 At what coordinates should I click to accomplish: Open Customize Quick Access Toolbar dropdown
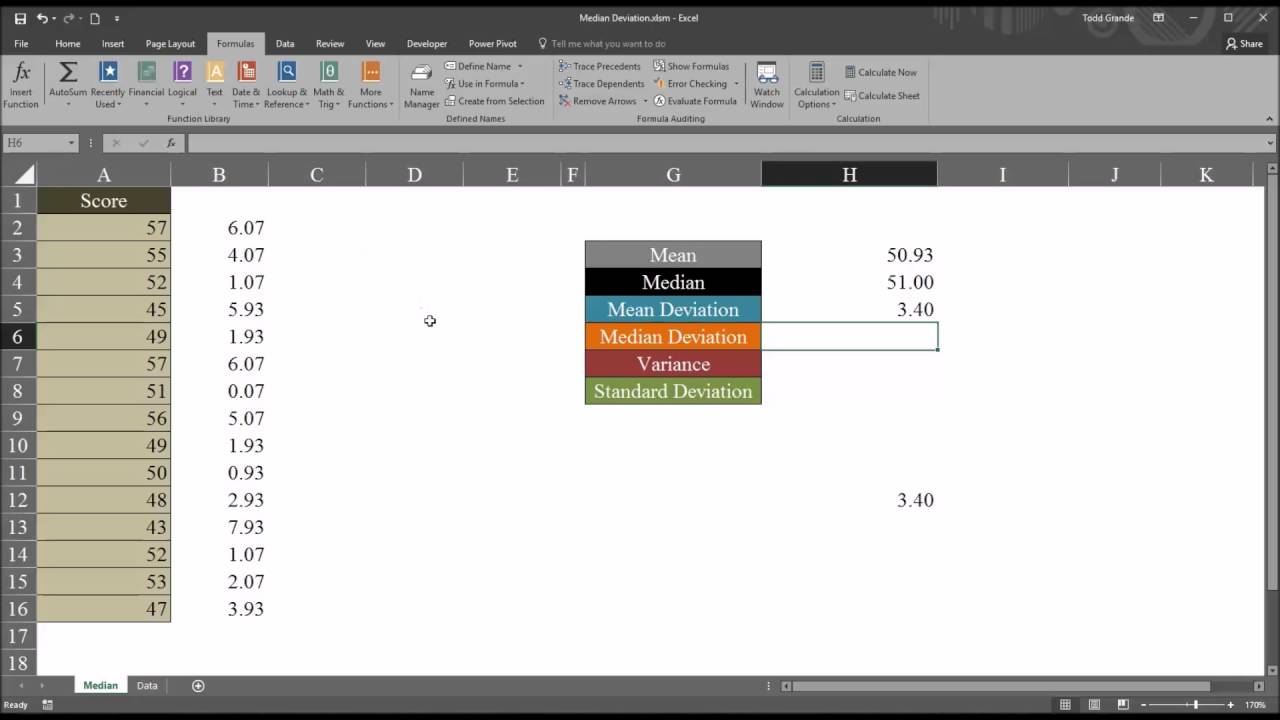(117, 18)
